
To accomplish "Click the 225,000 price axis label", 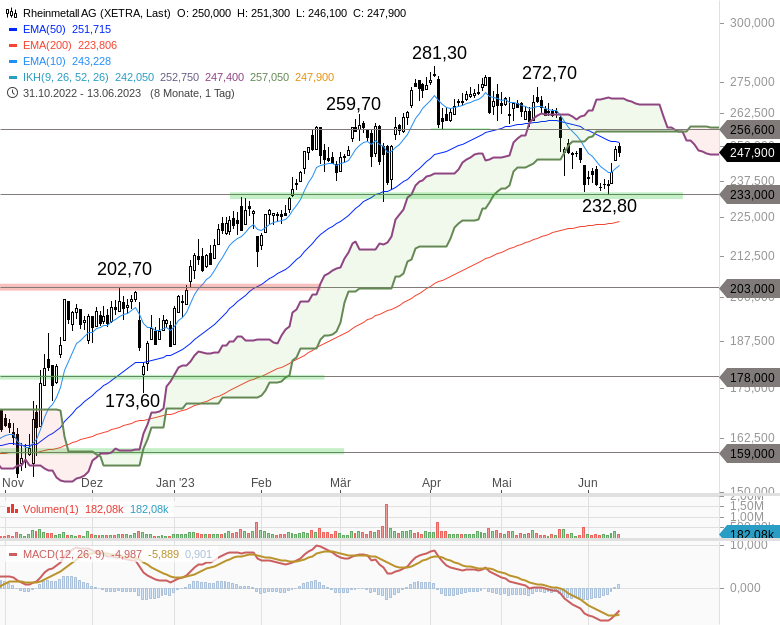I will 752,216.
